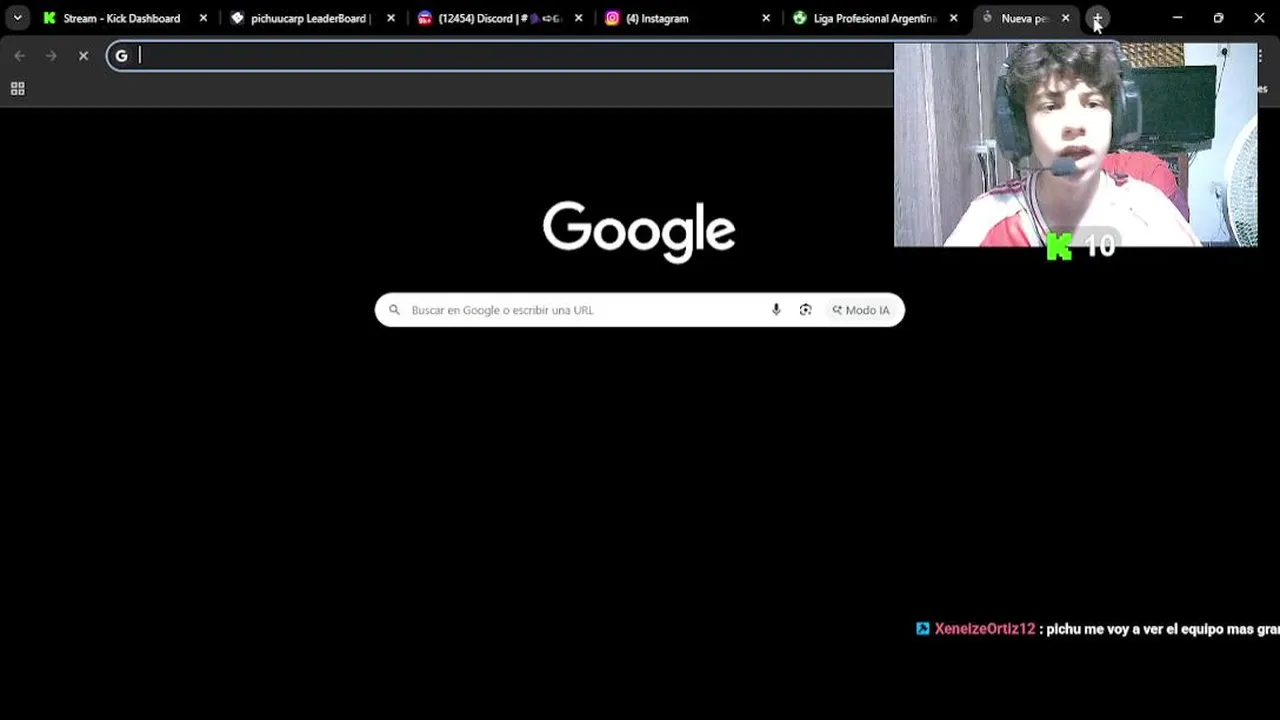Start voice search with microphone icon

point(776,310)
